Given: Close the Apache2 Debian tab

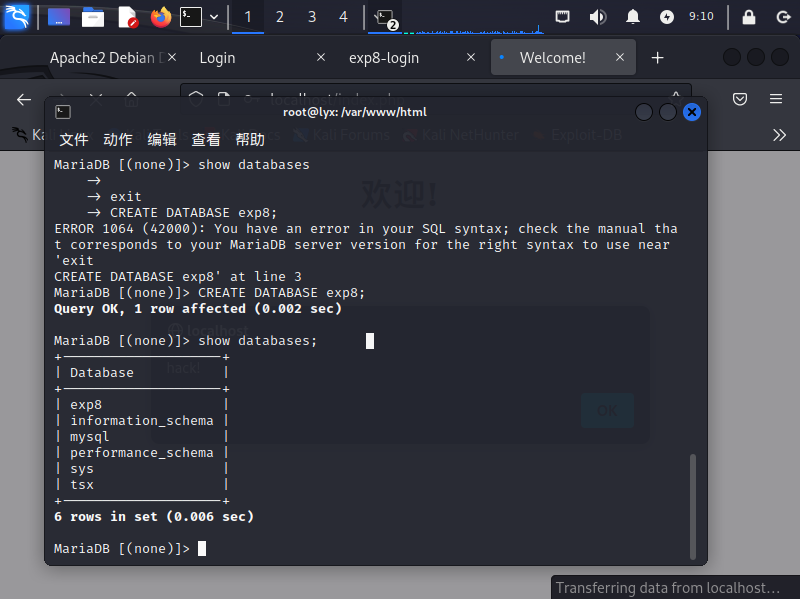Looking at the screenshot, I should pyautogui.click(x=172, y=57).
